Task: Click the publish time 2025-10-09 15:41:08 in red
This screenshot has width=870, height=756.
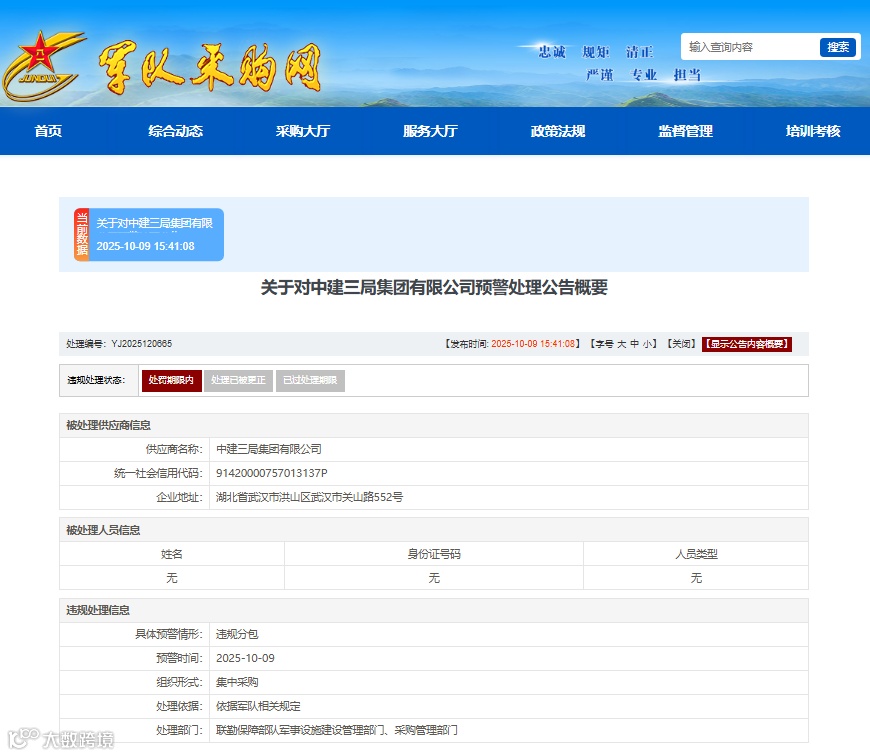Action: [x=533, y=344]
